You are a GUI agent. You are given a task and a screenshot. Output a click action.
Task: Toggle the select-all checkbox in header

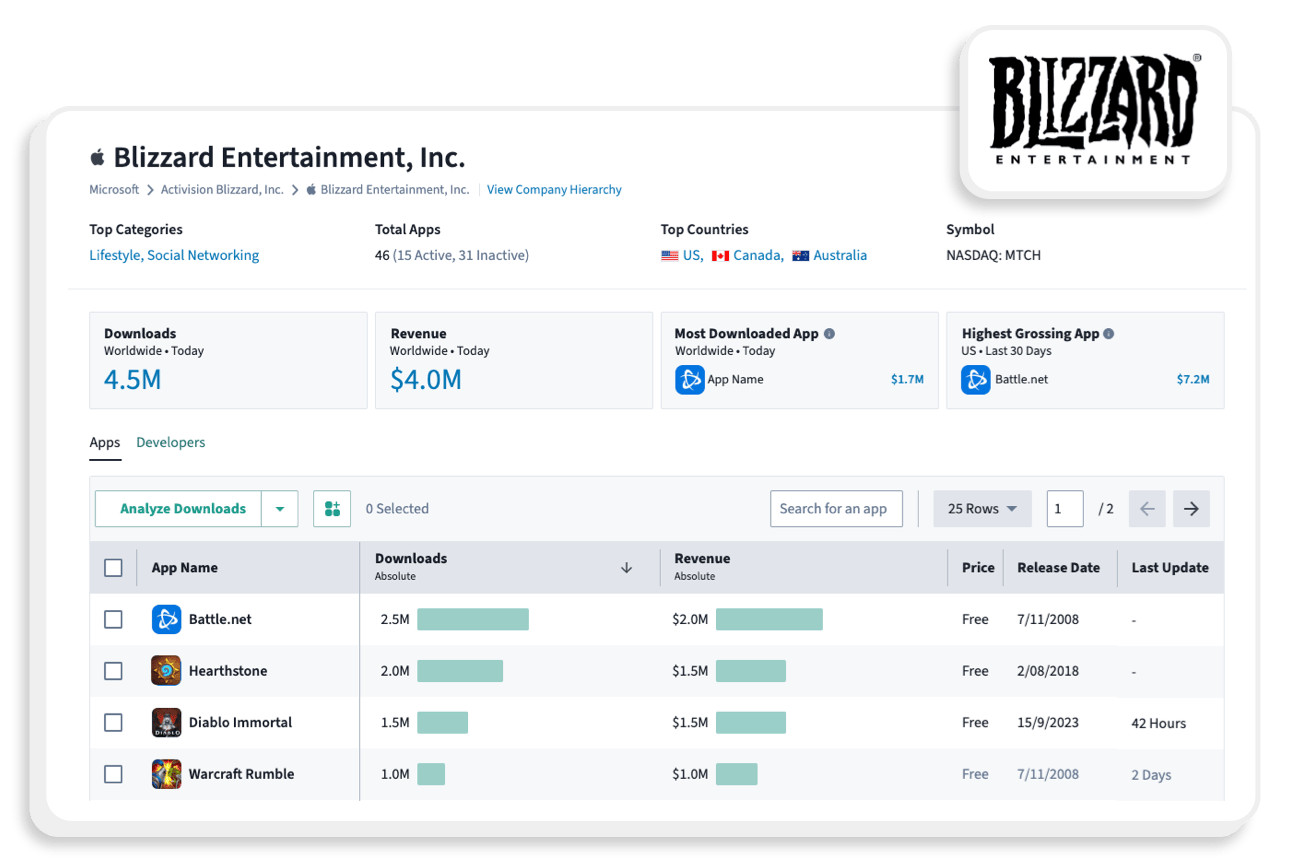[113, 567]
